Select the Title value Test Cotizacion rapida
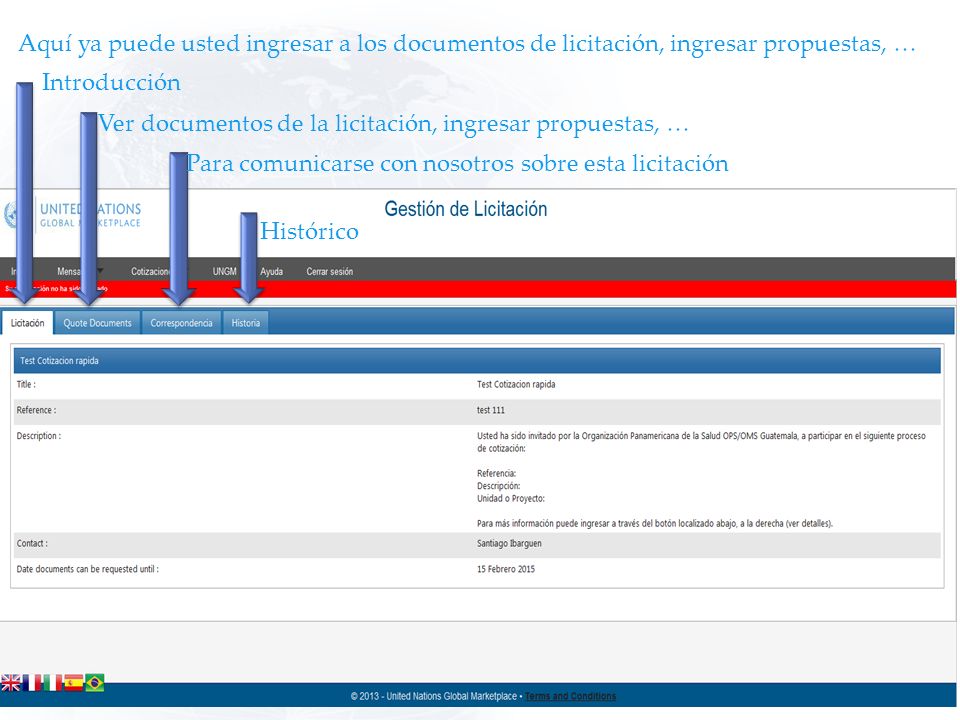Viewport: 960px width, 720px height. click(x=516, y=384)
